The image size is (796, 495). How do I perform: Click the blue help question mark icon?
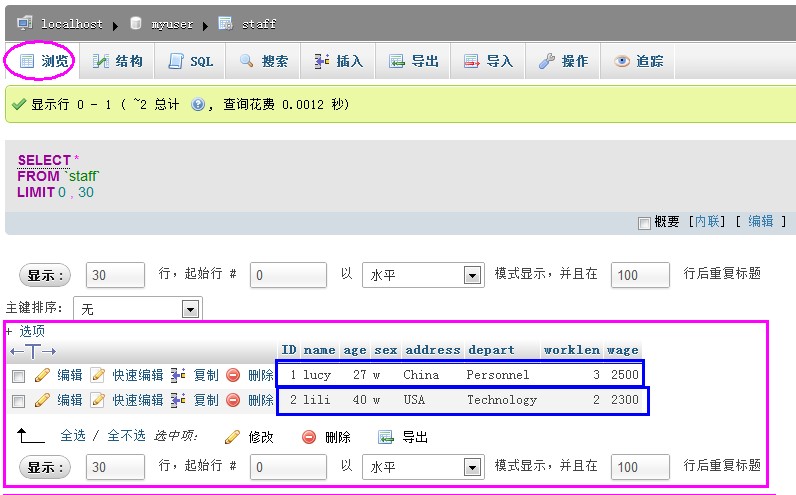[197, 105]
